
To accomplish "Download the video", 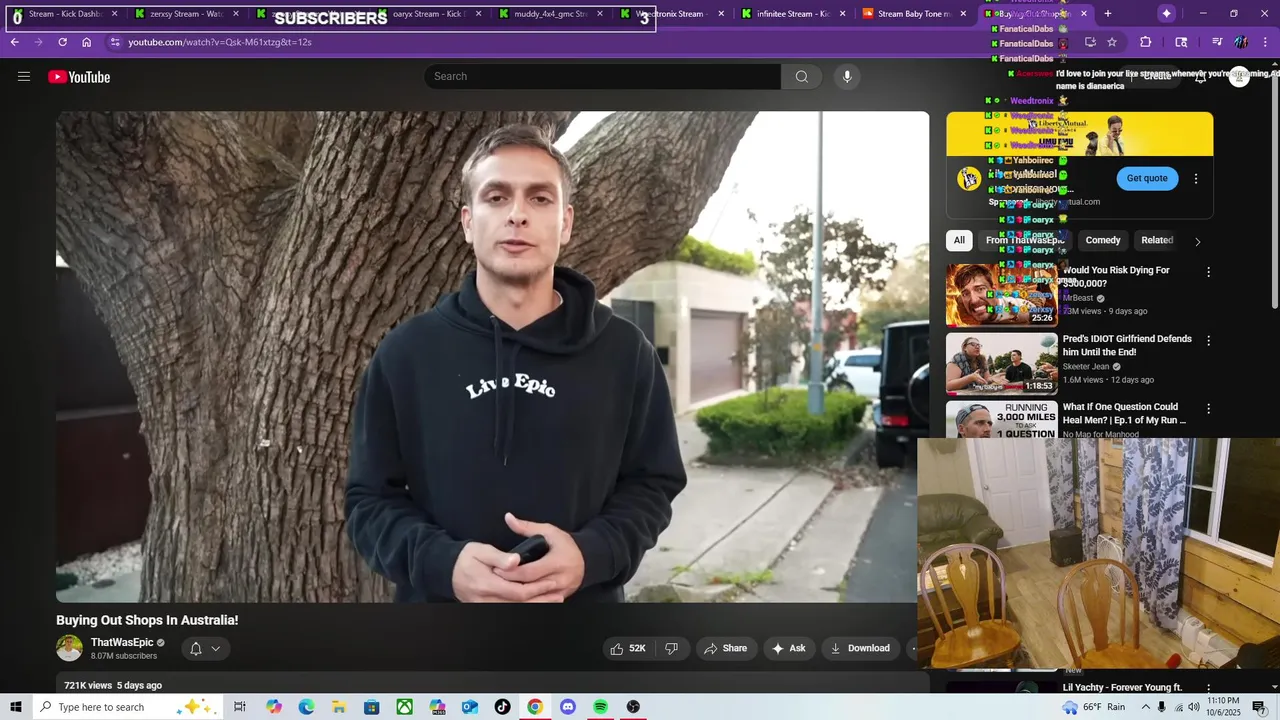I will (x=860, y=648).
